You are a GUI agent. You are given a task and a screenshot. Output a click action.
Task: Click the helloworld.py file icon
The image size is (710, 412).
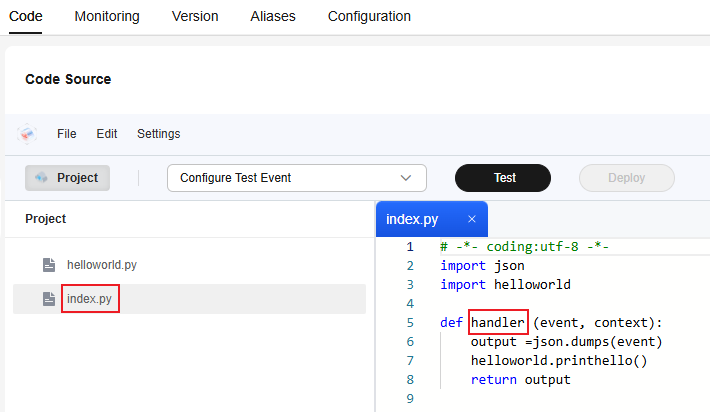49,265
